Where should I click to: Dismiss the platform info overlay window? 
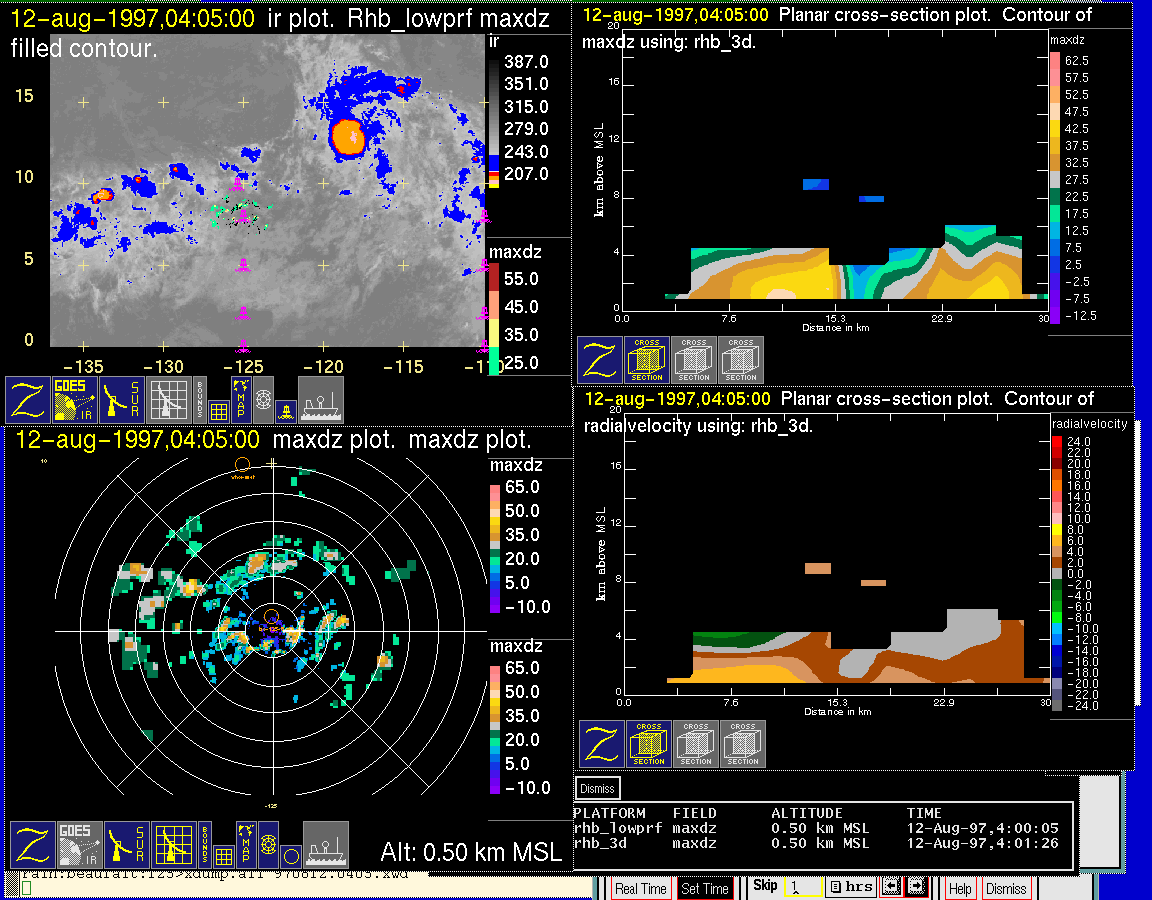598,788
